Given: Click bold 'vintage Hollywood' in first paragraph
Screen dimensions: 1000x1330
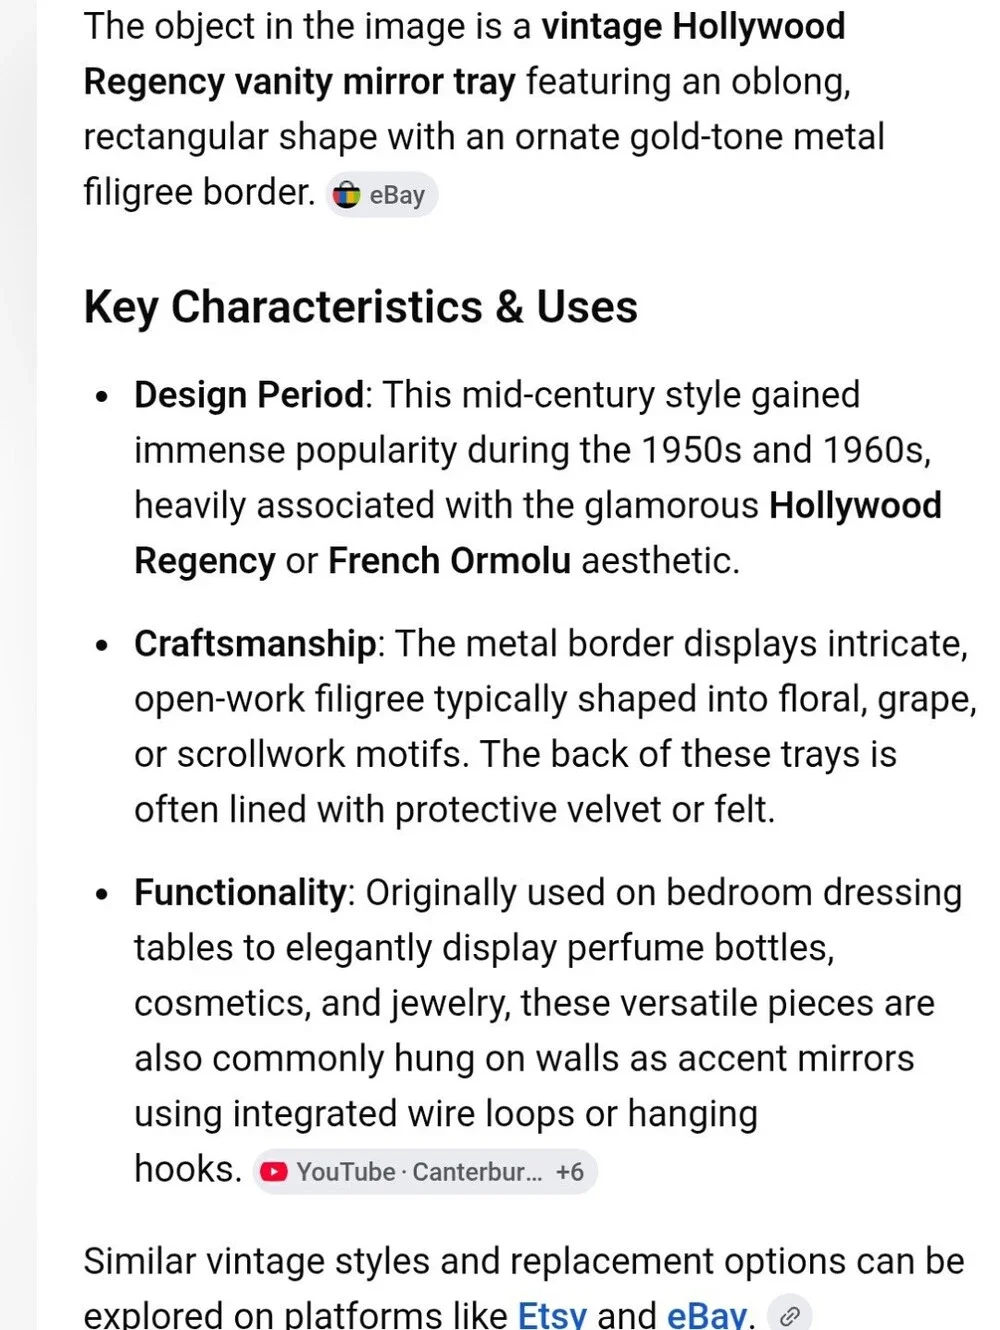Looking at the screenshot, I should [693, 26].
